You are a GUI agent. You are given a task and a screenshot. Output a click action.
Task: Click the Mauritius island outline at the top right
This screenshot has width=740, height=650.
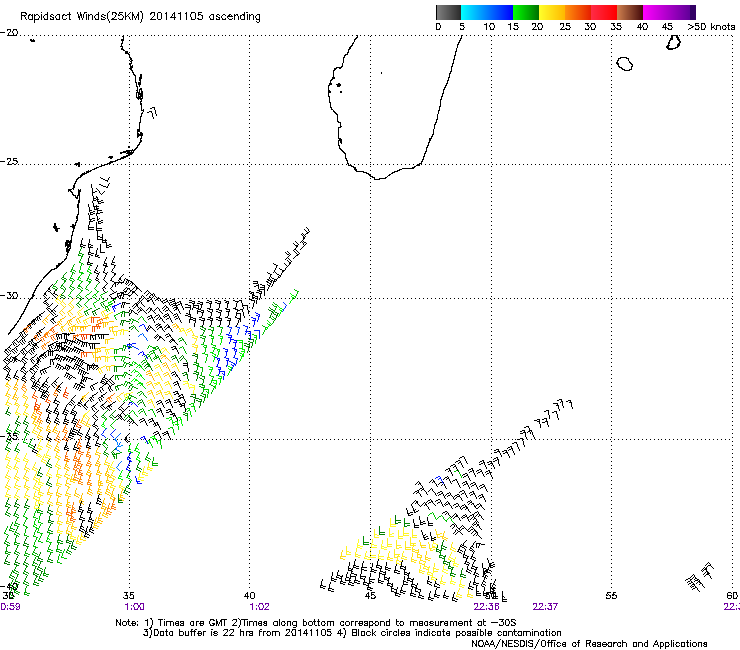(673, 42)
